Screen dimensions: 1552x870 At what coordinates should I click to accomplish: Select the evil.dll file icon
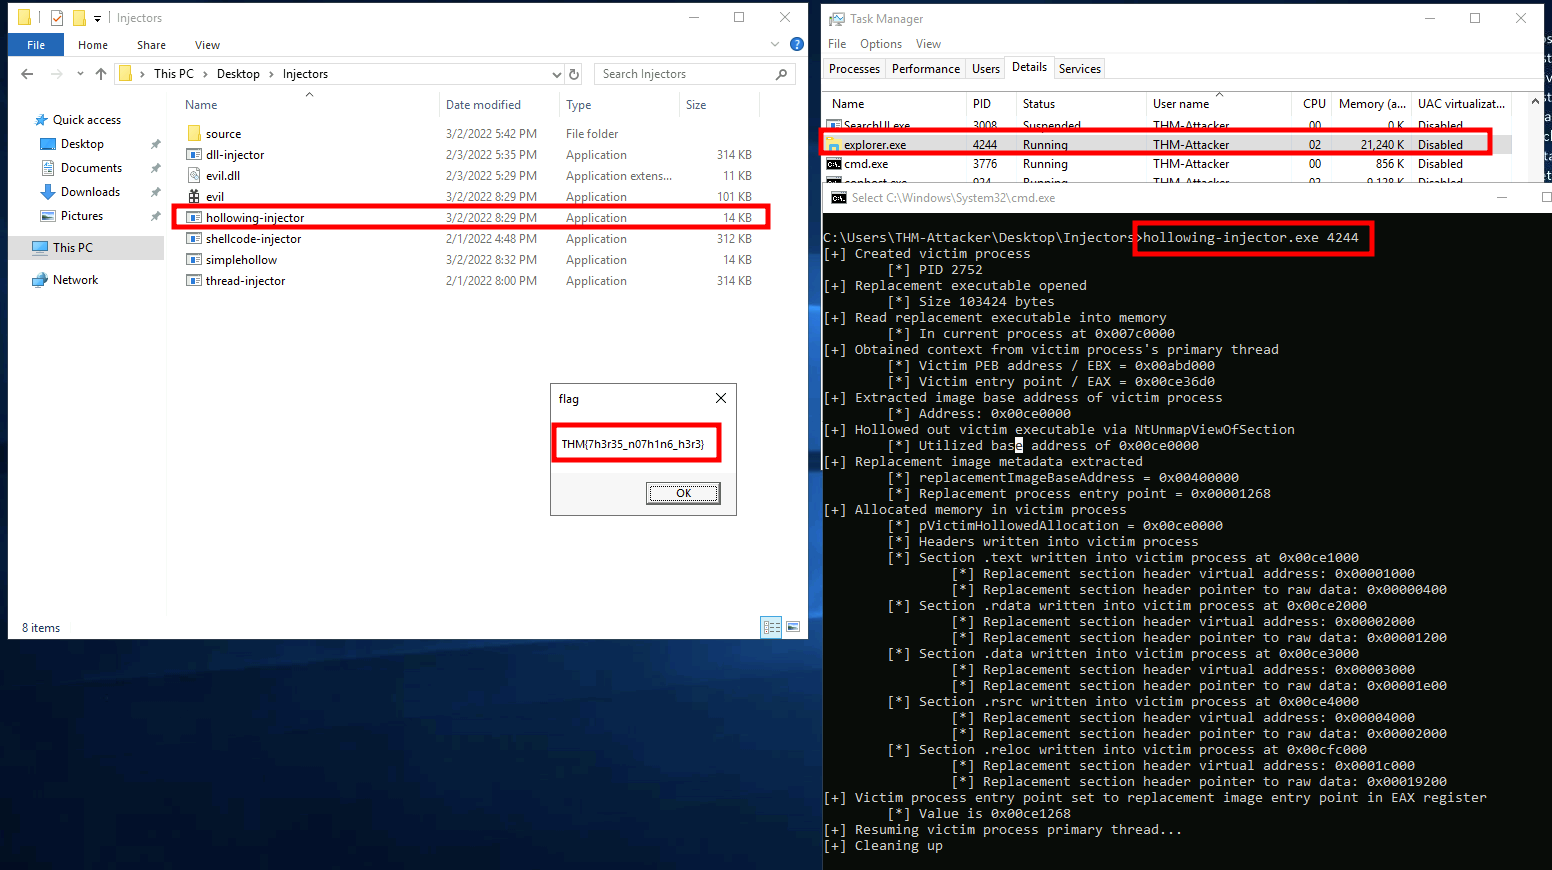pos(194,176)
